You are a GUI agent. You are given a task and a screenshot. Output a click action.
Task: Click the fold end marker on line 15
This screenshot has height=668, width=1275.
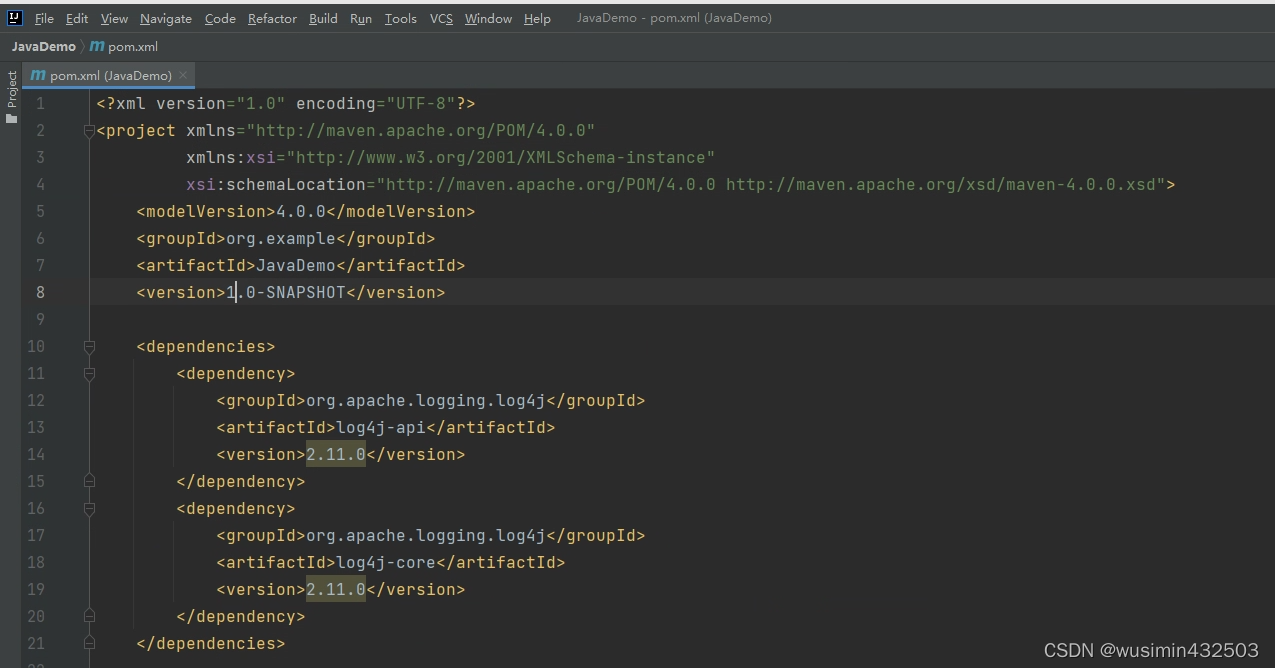click(x=89, y=482)
